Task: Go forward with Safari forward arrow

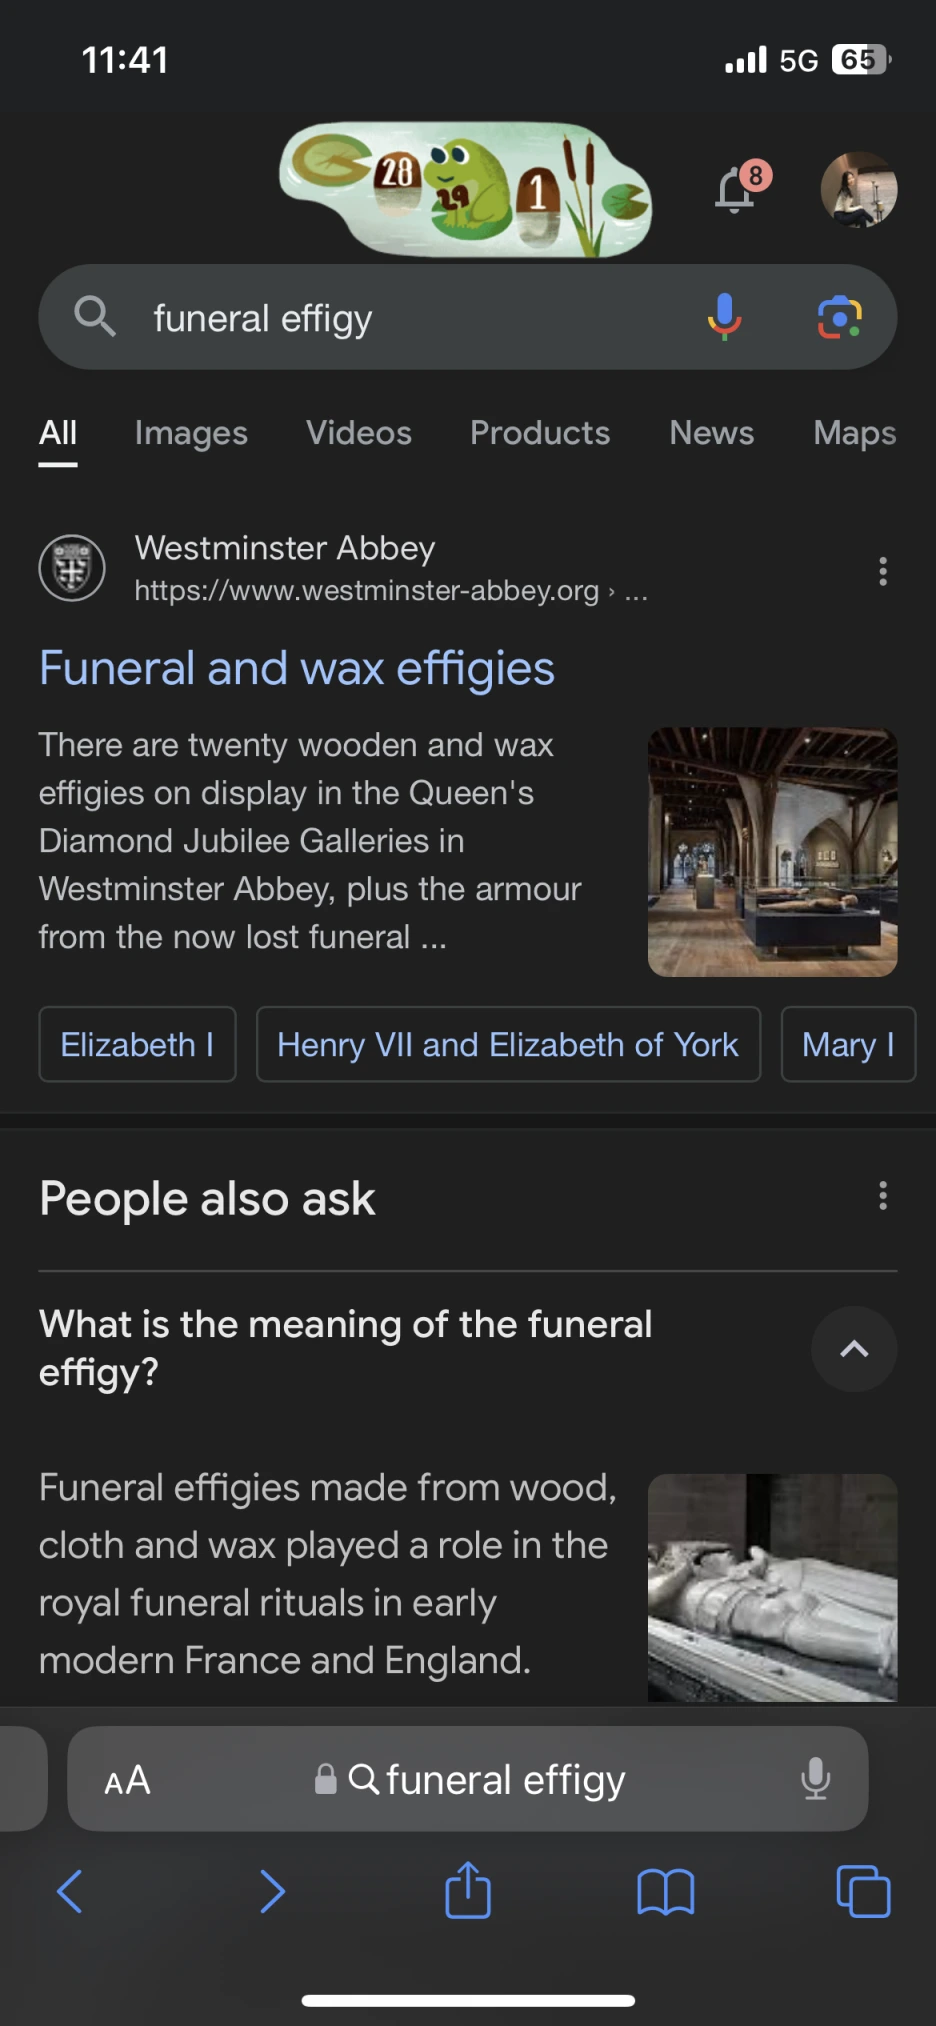Action: (272, 1891)
